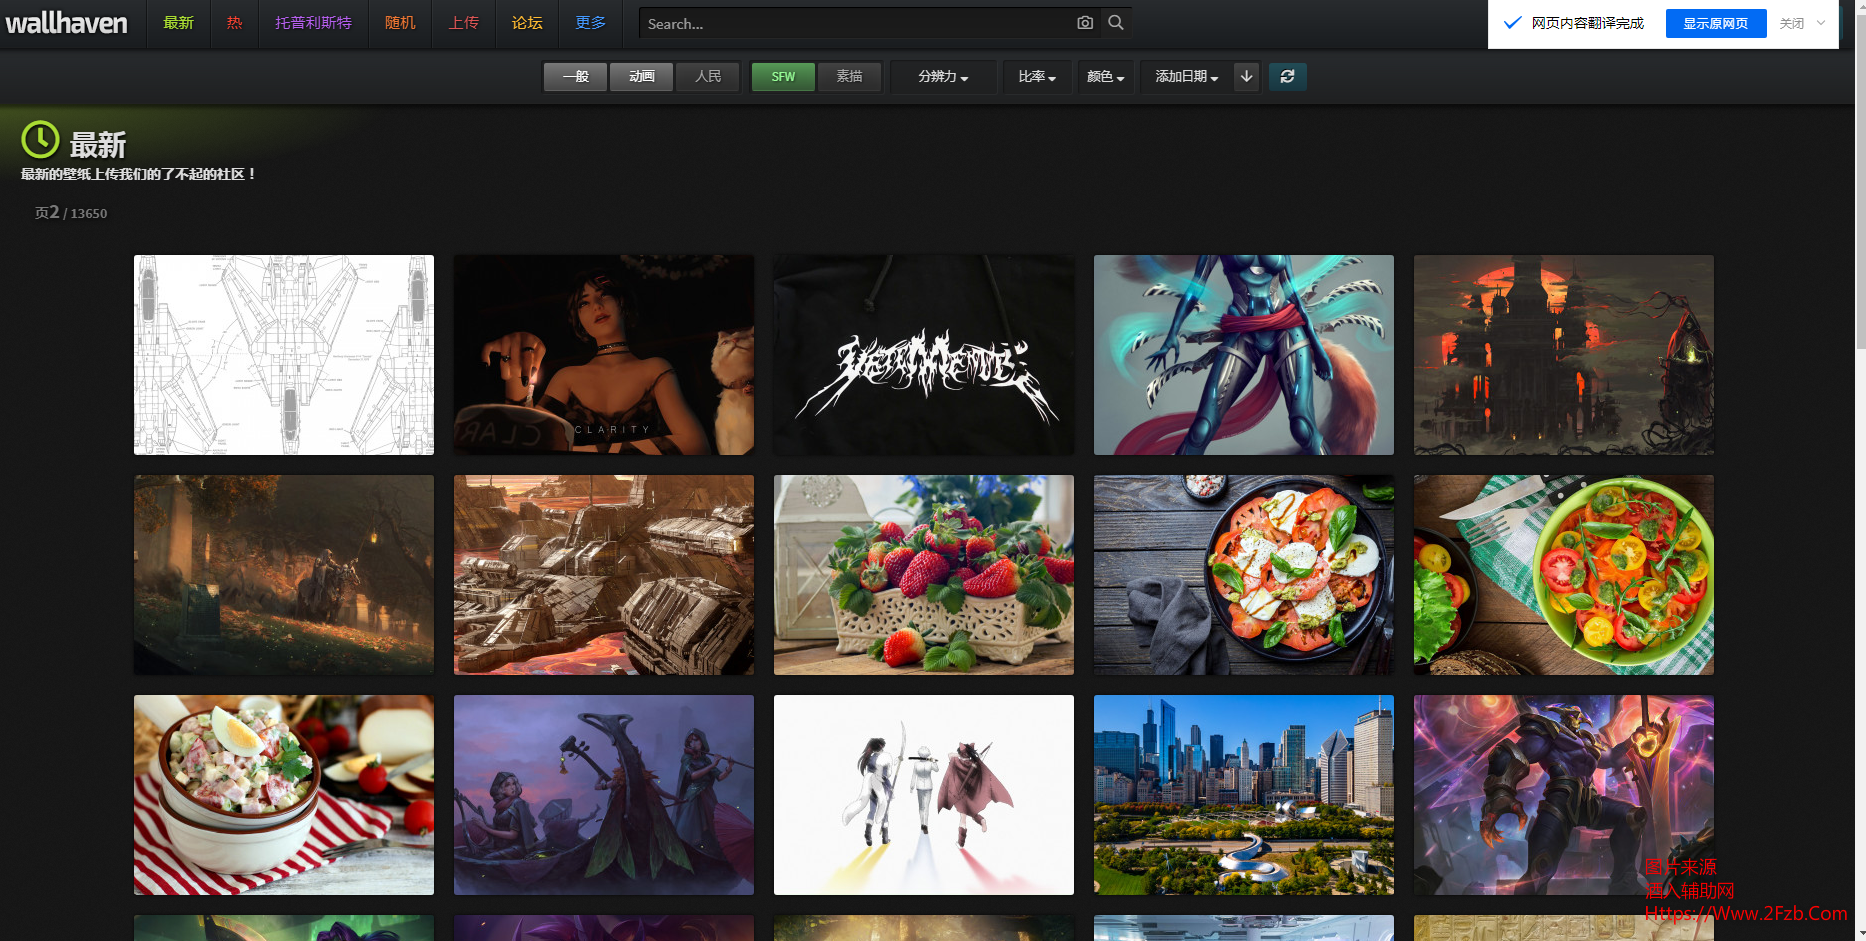Click the wallhaven logo
Screen dimensions: 1866x941
[67, 23]
